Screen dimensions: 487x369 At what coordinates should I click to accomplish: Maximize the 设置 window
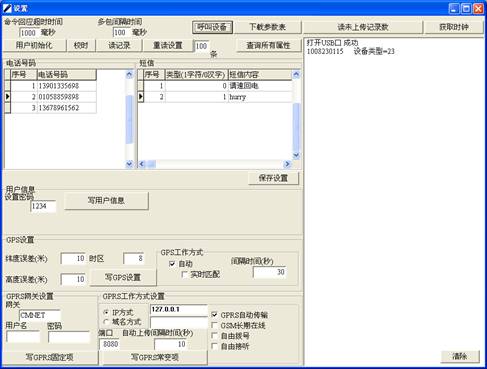[x=466, y=8]
